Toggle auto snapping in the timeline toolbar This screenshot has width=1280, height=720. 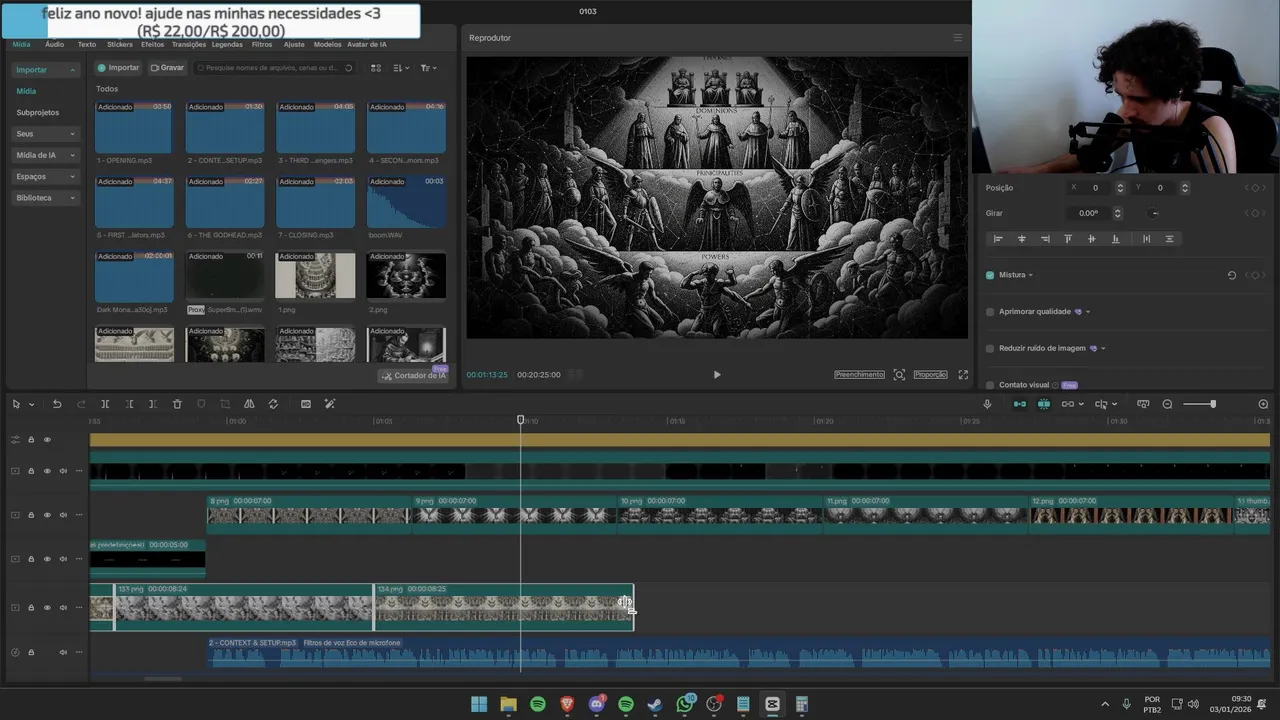pos(1044,404)
